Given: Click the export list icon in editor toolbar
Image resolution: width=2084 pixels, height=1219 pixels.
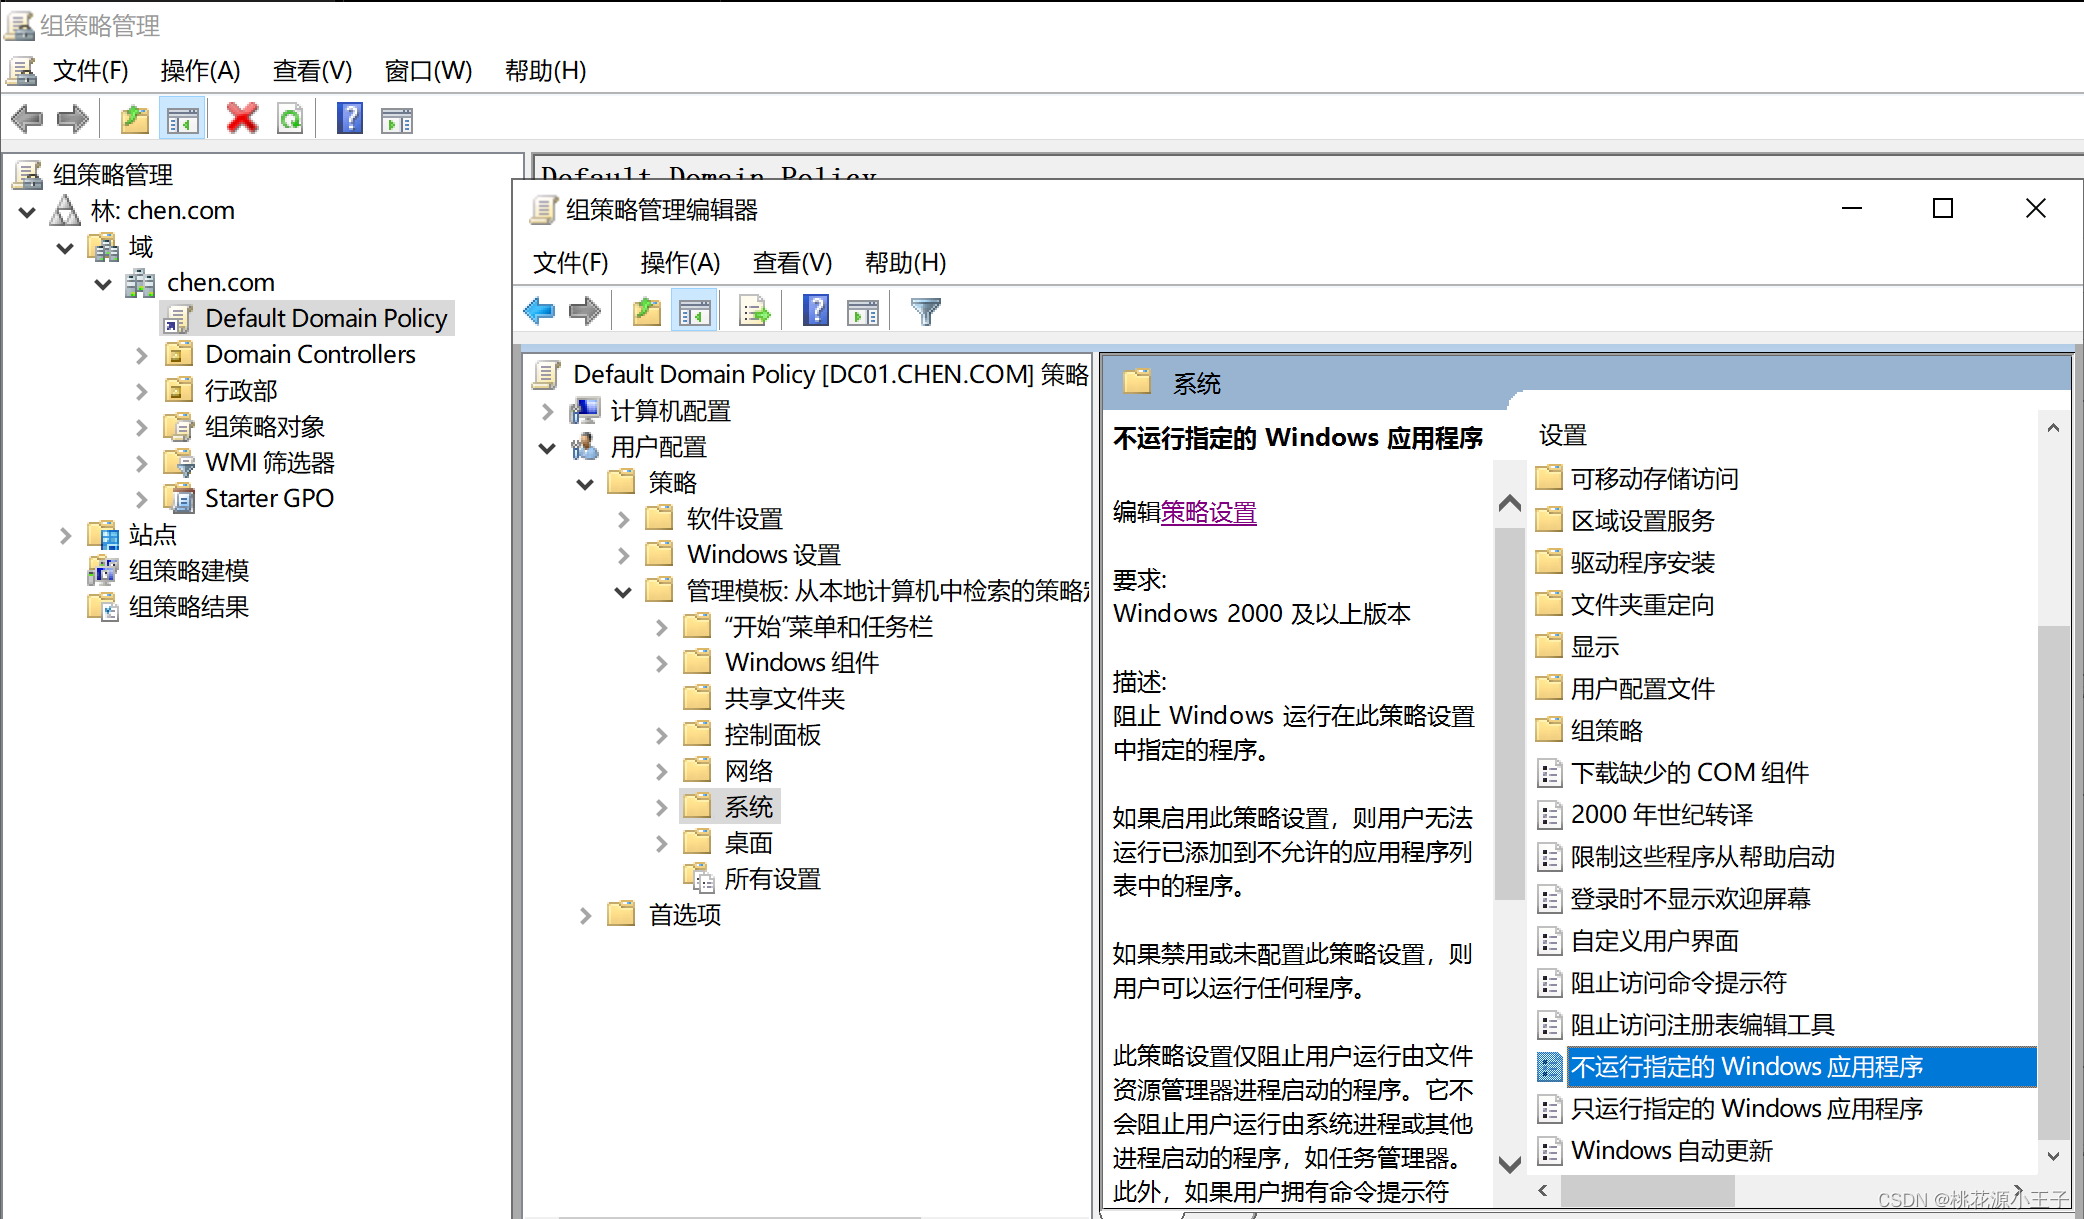Looking at the screenshot, I should [754, 312].
